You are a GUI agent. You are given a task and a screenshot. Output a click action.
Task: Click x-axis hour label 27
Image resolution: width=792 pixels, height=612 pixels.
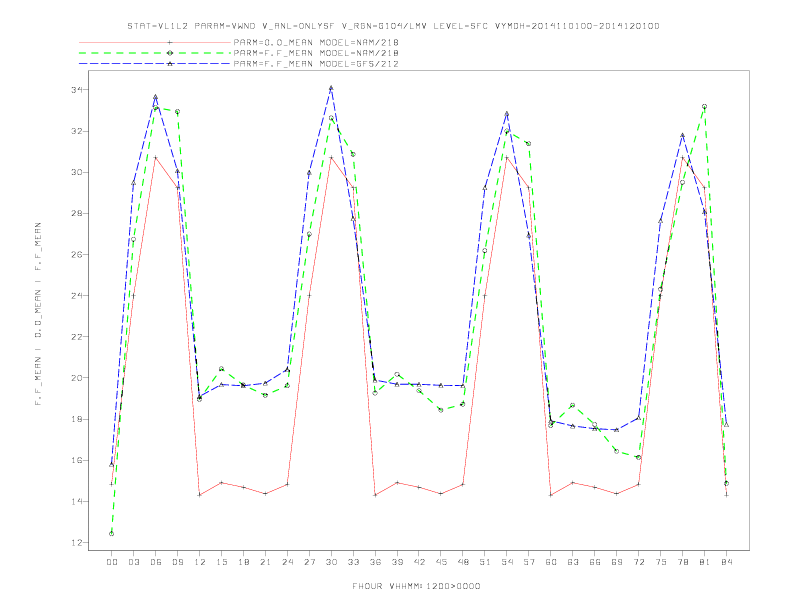pyautogui.click(x=309, y=562)
